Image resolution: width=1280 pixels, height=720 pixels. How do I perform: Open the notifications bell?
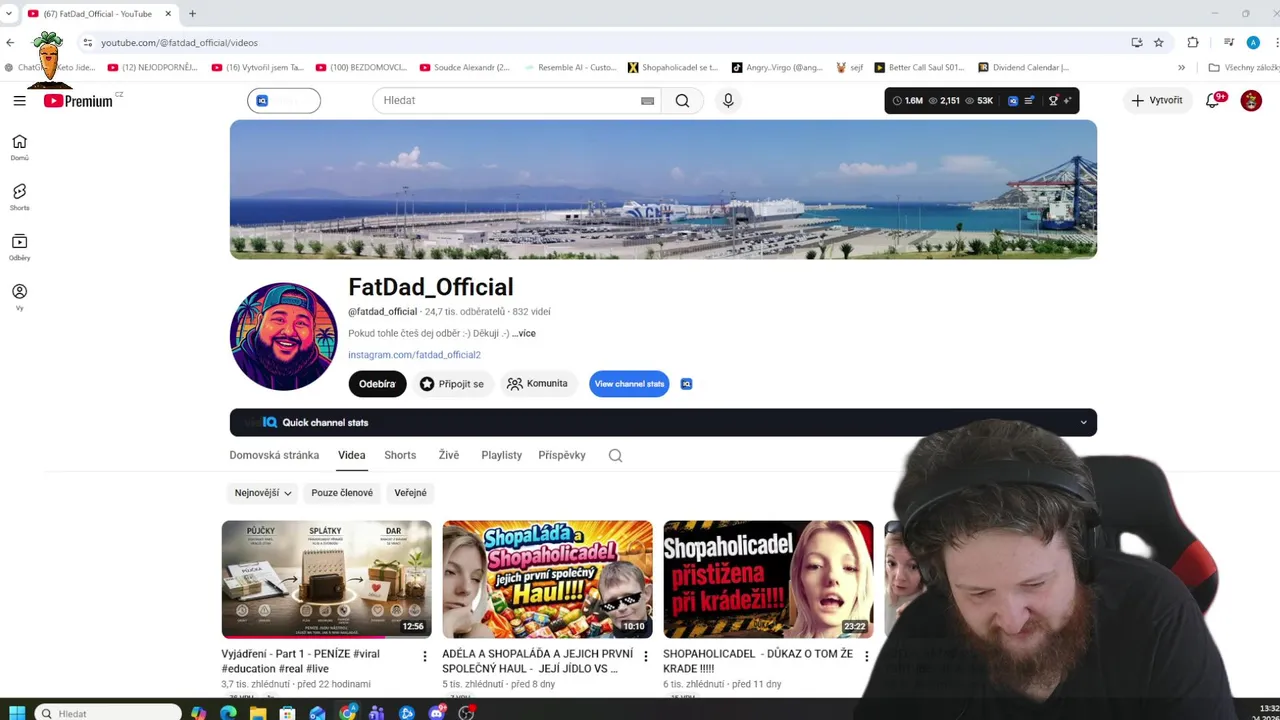tap(1213, 100)
